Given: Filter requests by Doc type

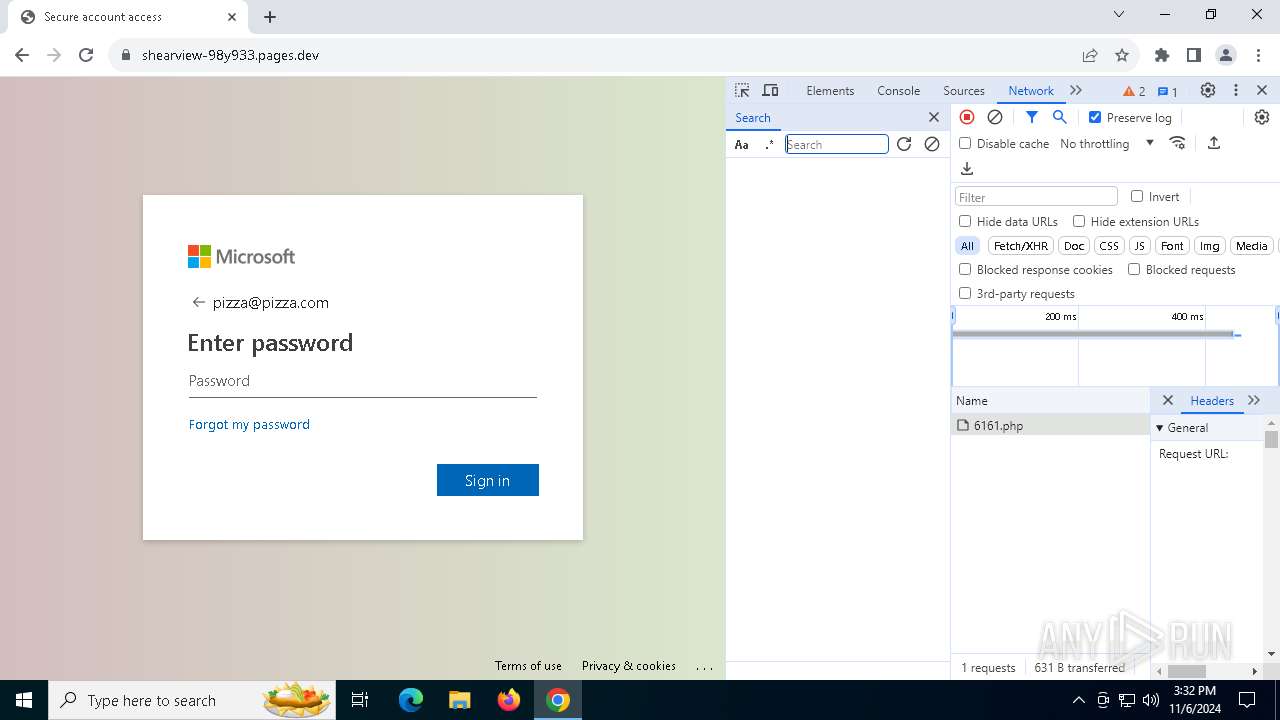Looking at the screenshot, I should (1074, 245).
